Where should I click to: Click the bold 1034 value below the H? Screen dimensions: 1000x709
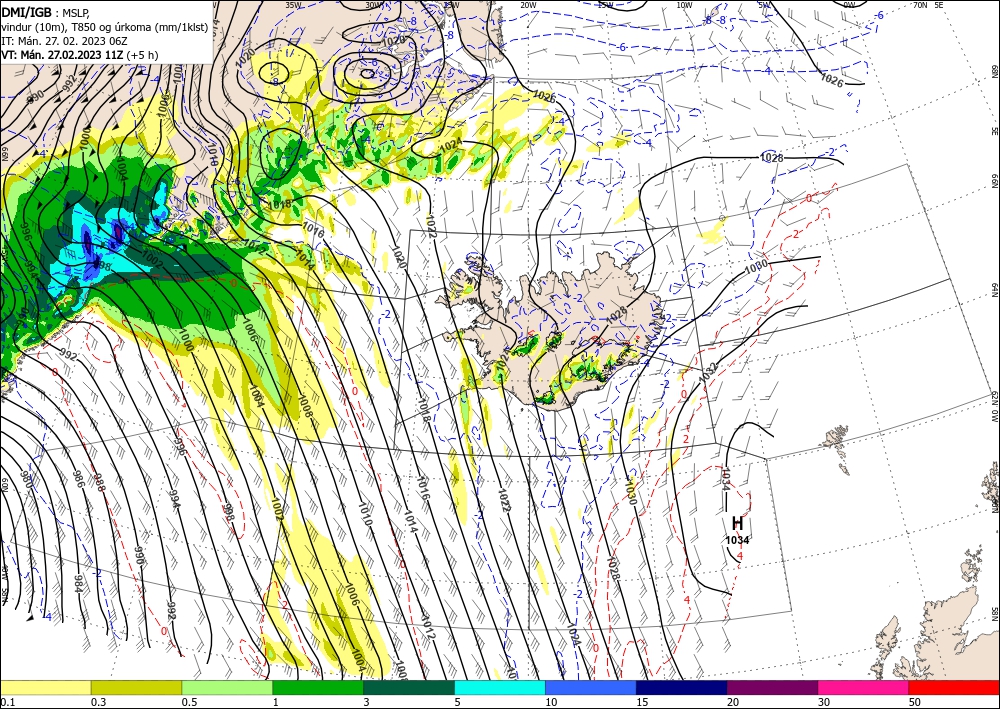[737, 540]
